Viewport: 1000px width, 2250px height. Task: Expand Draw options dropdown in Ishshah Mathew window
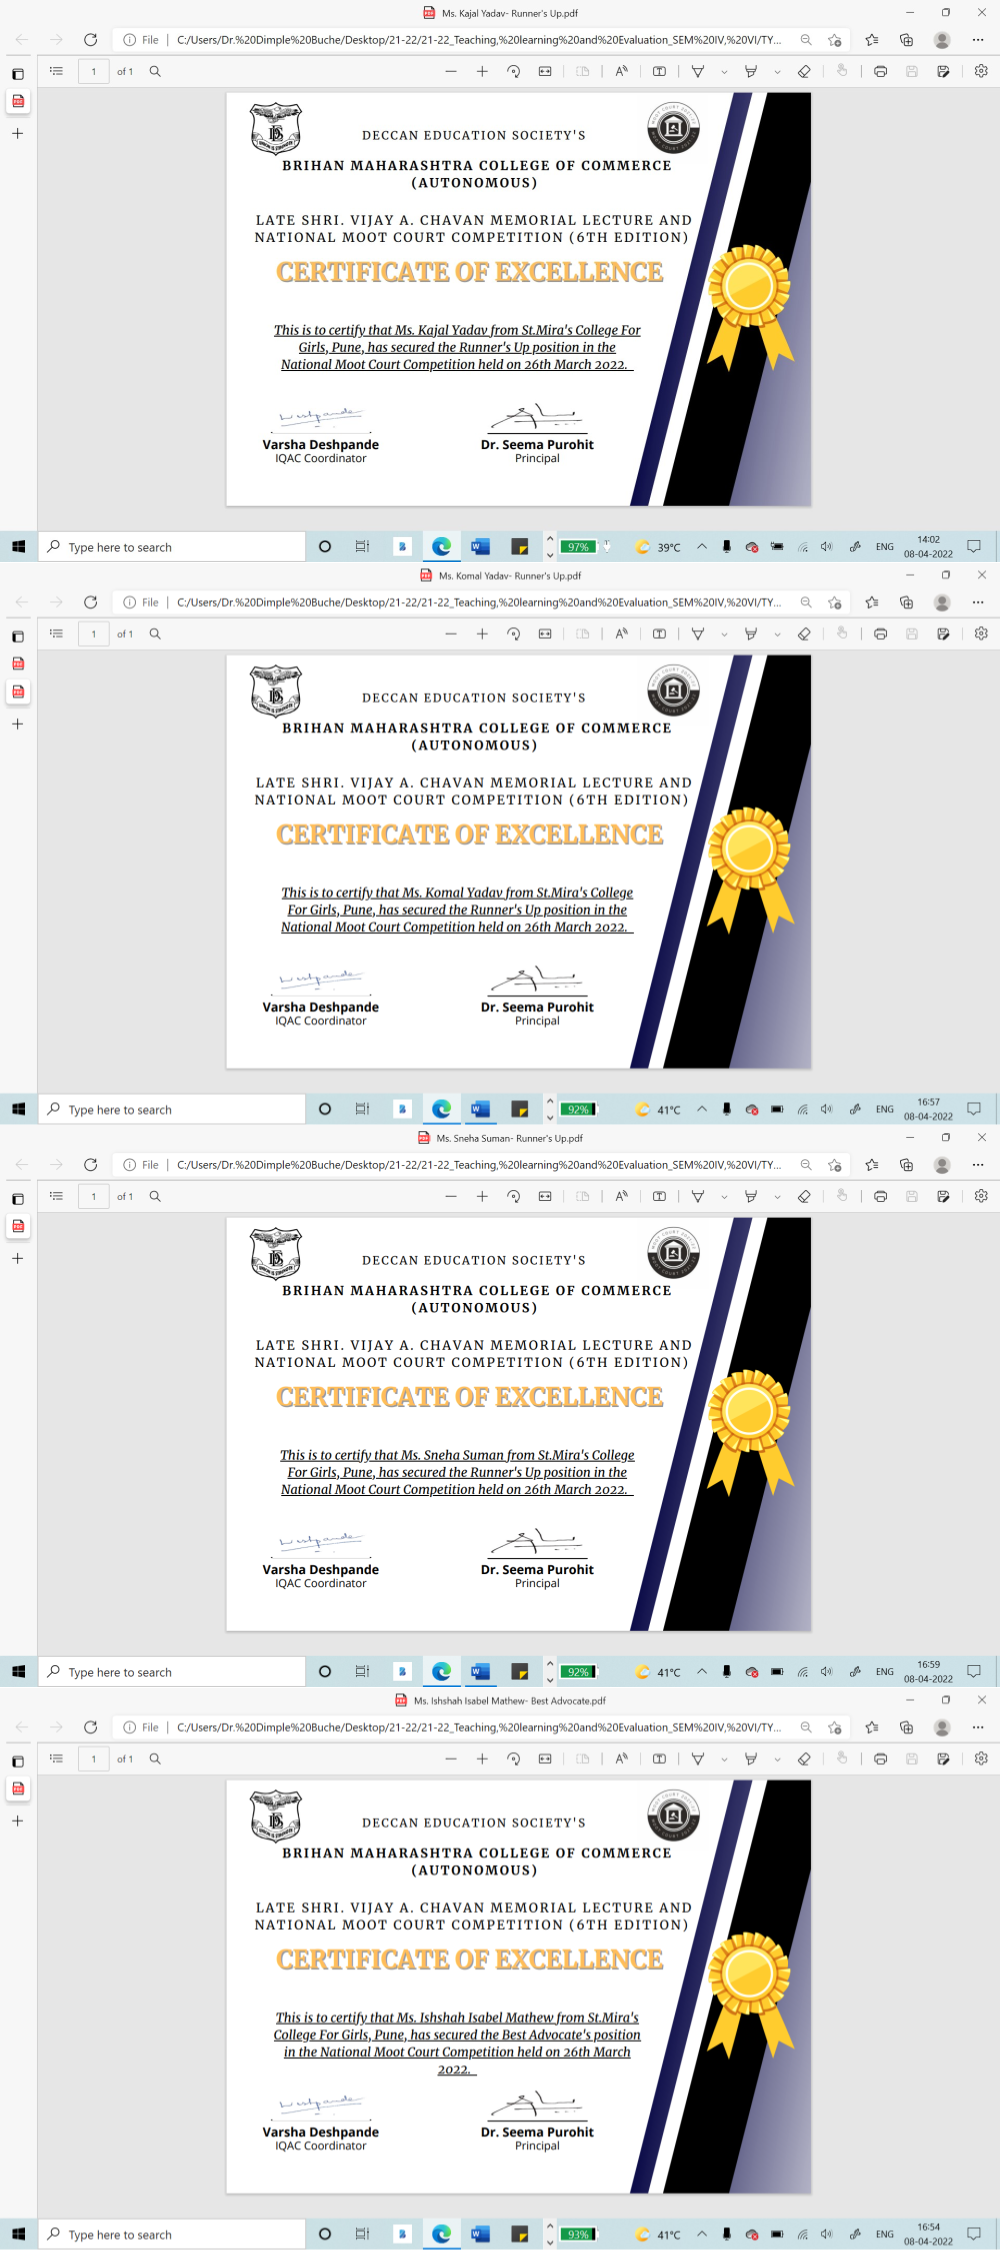coord(724,1758)
